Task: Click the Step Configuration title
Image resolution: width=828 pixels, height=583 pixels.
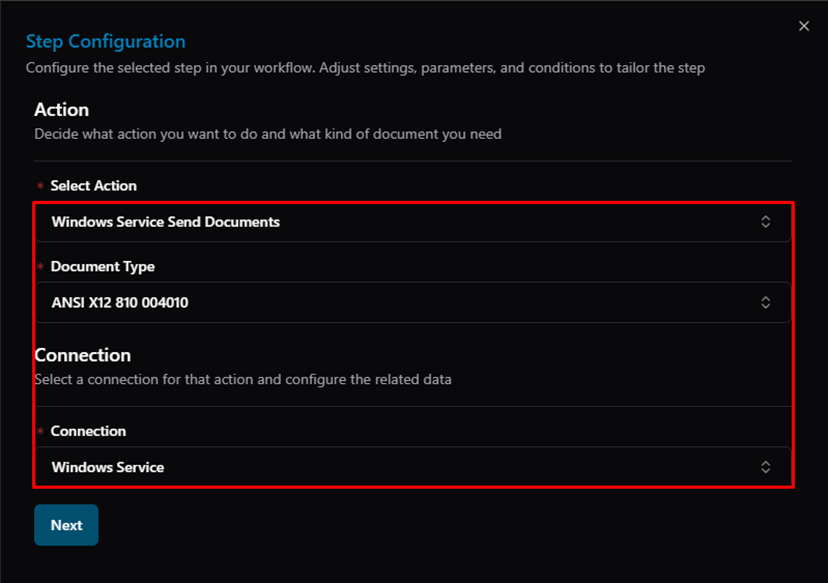Action: [106, 41]
